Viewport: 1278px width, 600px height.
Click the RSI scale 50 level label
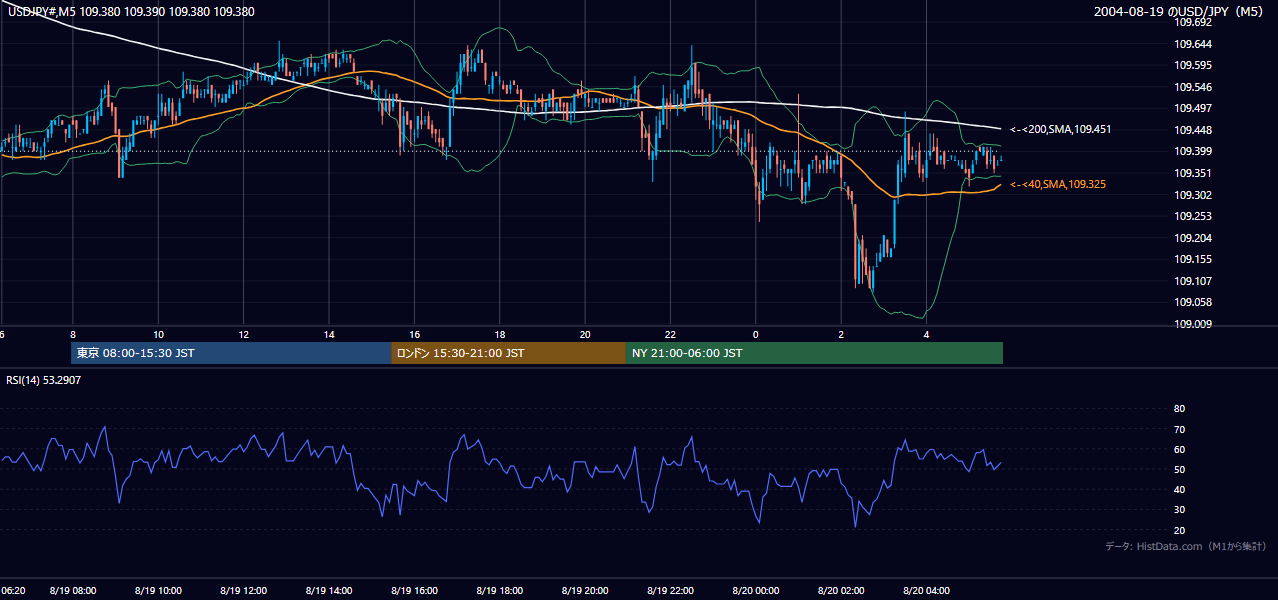click(1179, 469)
